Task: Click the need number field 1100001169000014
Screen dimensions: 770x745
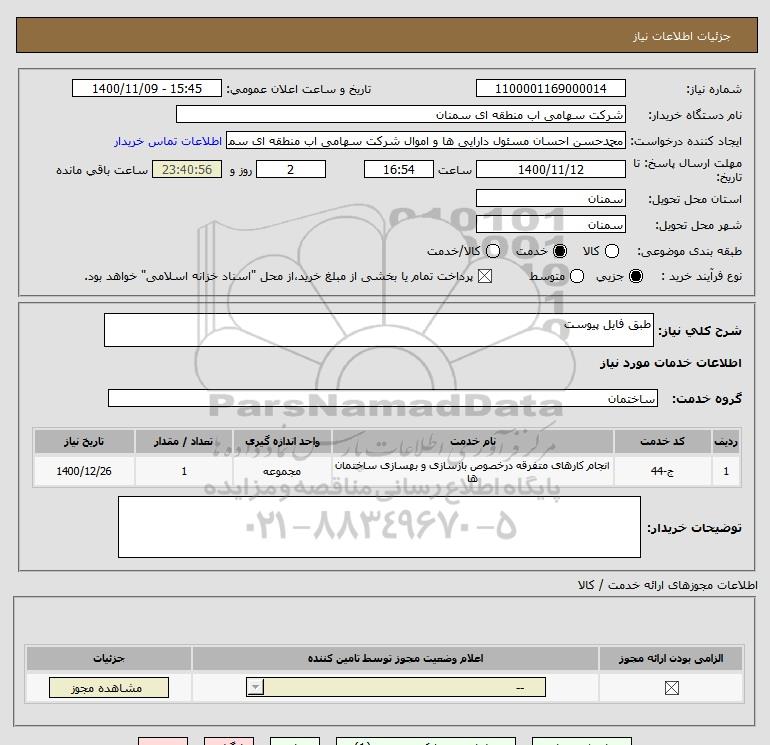Action: (x=550, y=88)
